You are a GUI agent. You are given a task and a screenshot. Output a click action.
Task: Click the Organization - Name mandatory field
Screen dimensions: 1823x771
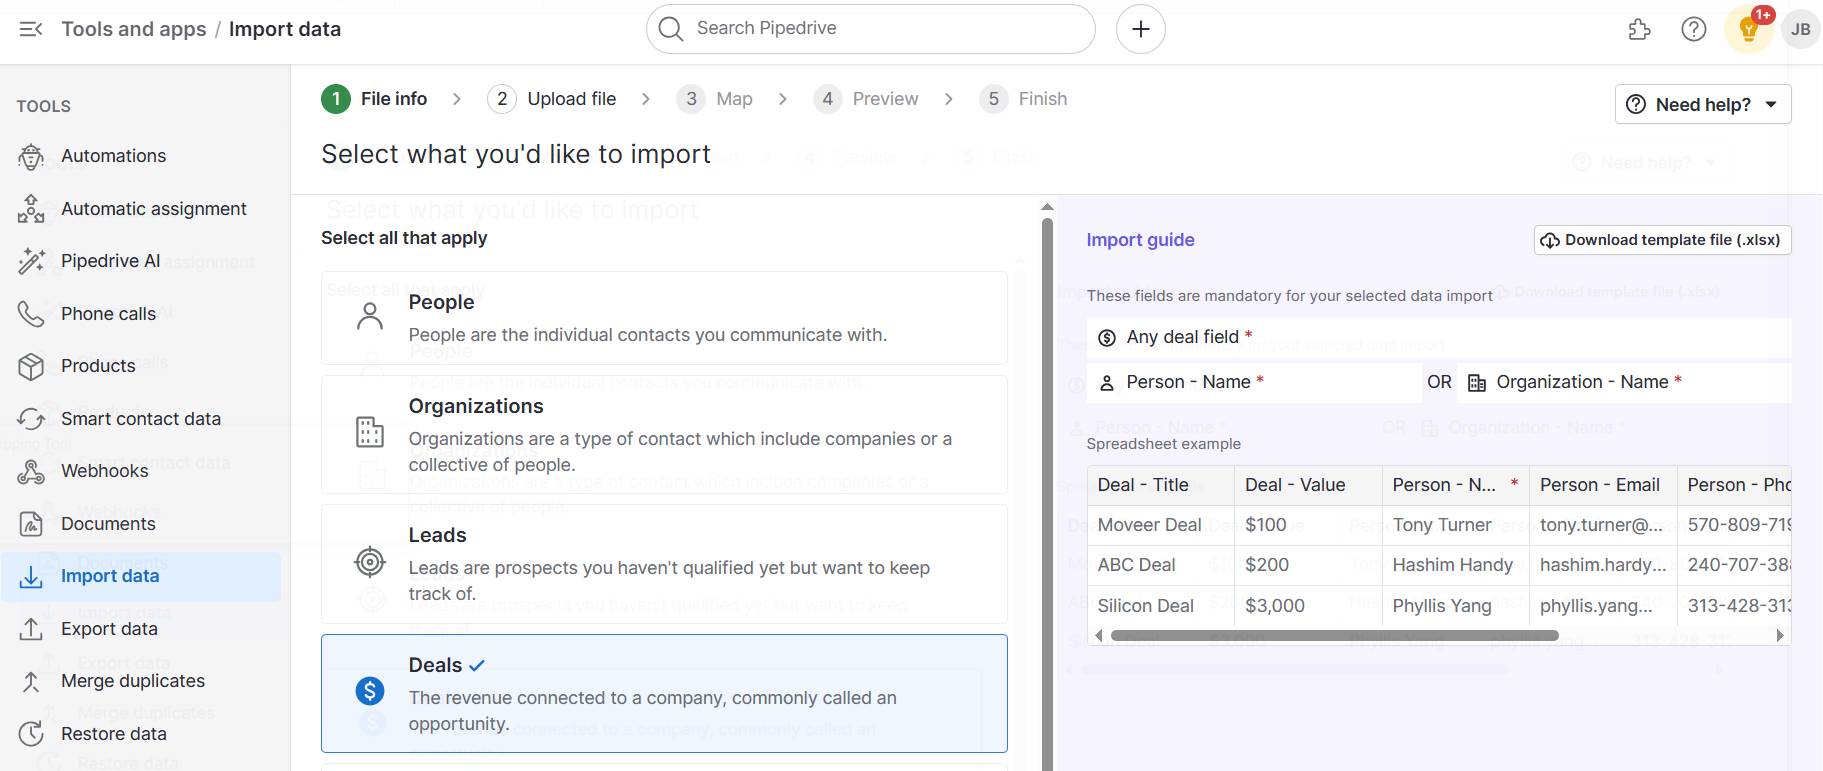[x=1624, y=382]
